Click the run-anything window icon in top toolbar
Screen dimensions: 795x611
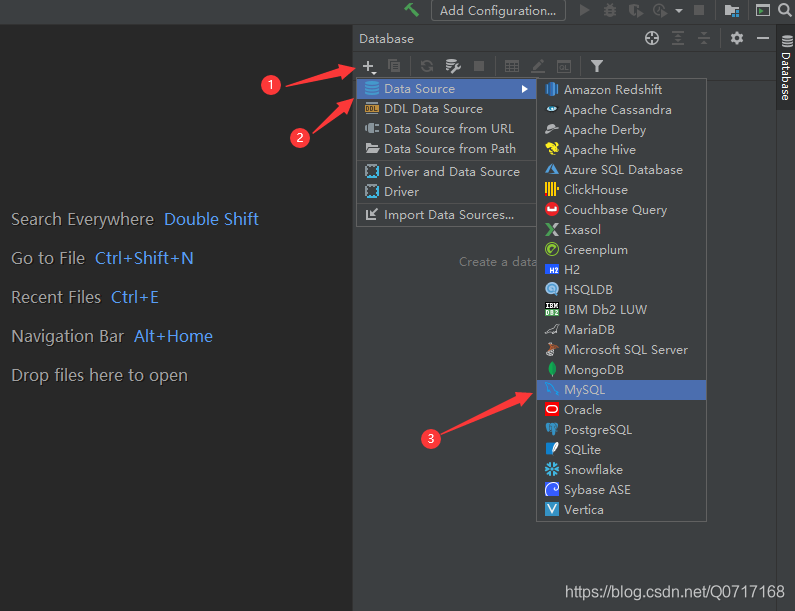763,10
